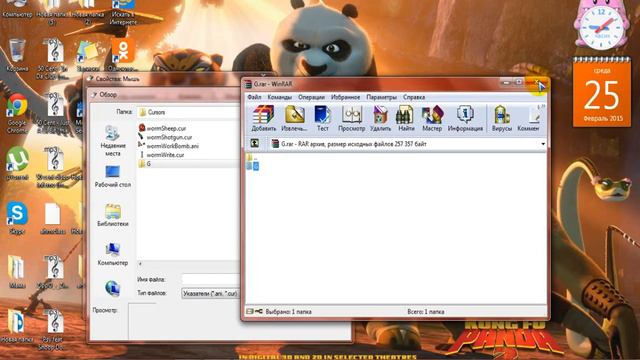Go up one folder level in WinRAR
This screenshot has height=360, width=640.
254,143
